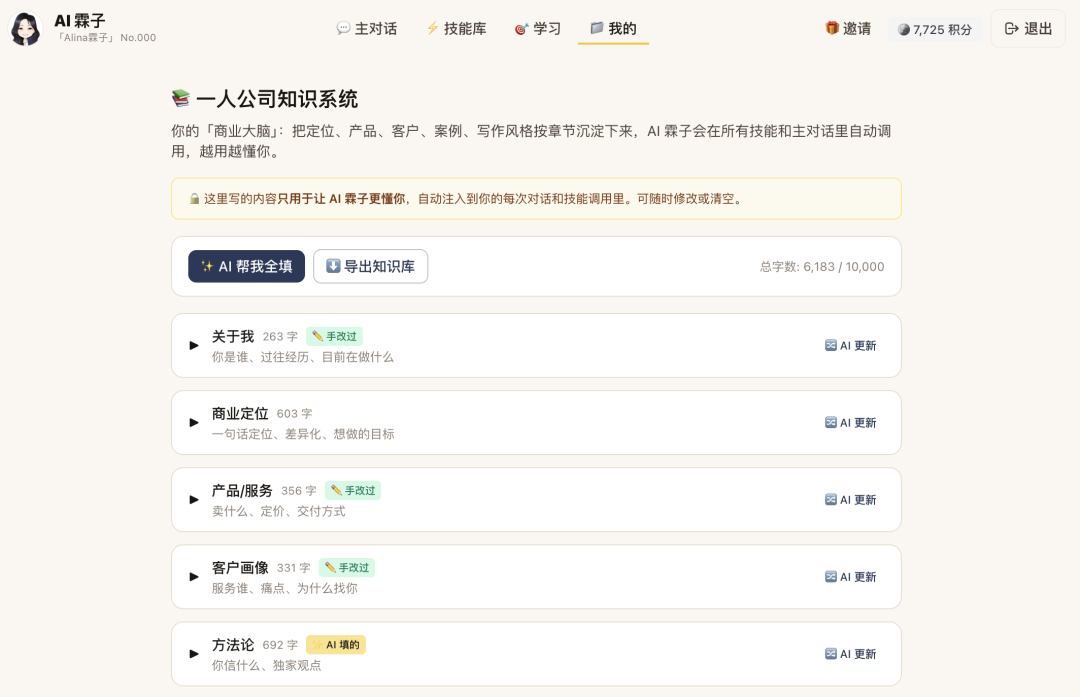Expand the 关于我 section
Screen dimensions: 1080x697
[194, 346]
